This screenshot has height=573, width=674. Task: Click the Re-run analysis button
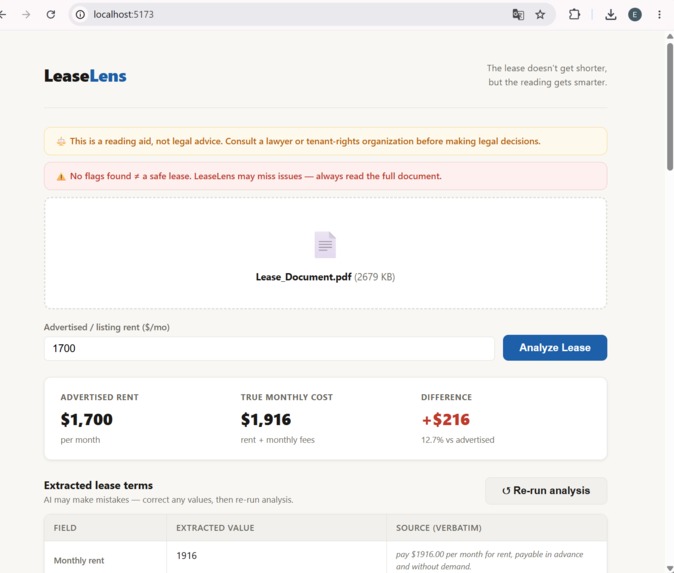(546, 490)
